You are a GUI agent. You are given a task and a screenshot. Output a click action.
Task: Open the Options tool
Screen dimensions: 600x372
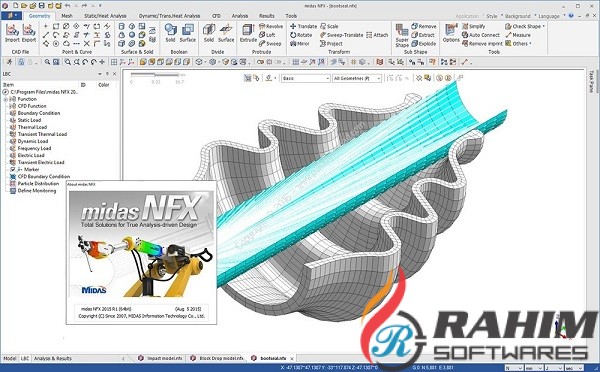[451, 33]
